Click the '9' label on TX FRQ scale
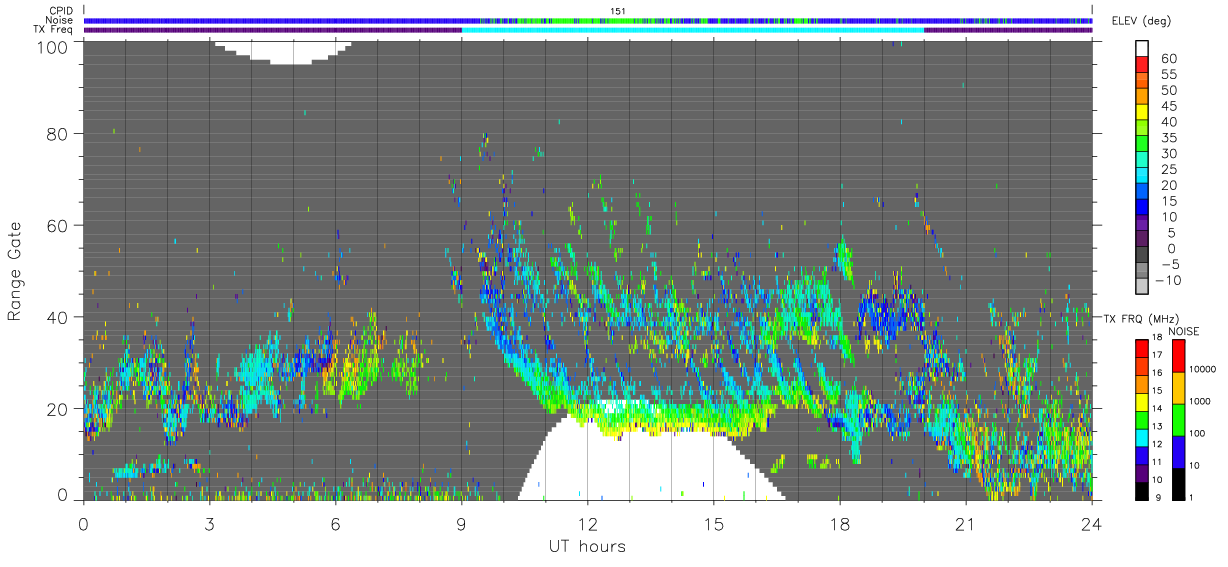The width and height of the screenshot is (1228, 567). pos(1159,500)
